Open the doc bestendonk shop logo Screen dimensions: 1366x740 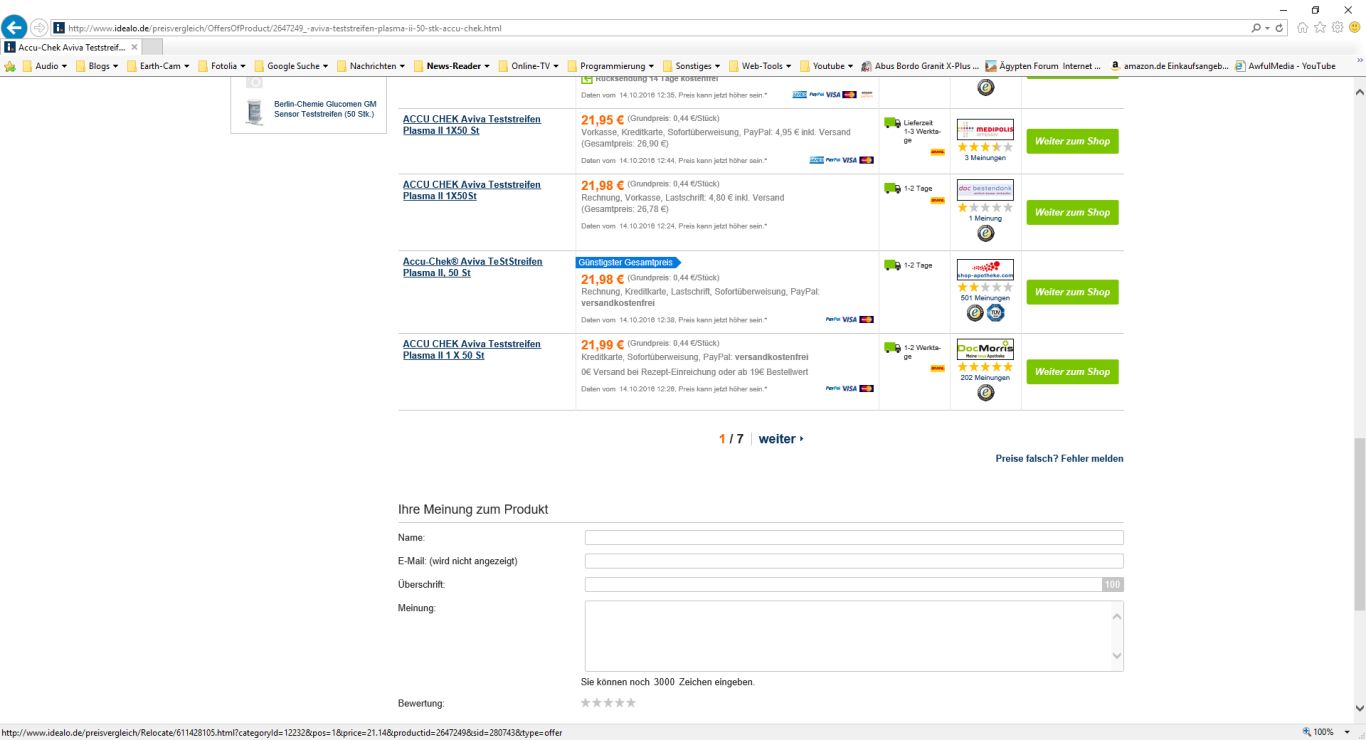[x=985, y=190]
